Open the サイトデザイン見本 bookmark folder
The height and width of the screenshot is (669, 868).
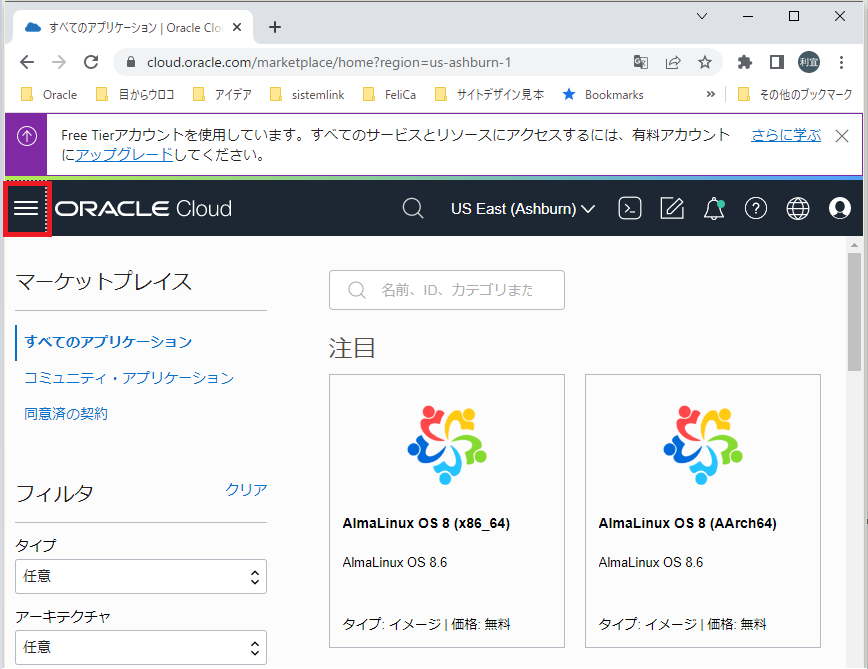tap(489, 95)
